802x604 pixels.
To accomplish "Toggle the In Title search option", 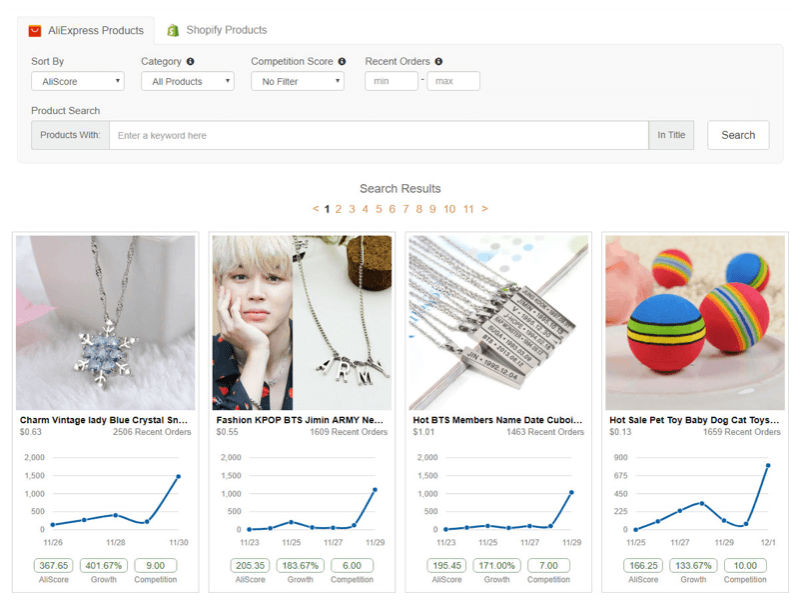I will 671,135.
